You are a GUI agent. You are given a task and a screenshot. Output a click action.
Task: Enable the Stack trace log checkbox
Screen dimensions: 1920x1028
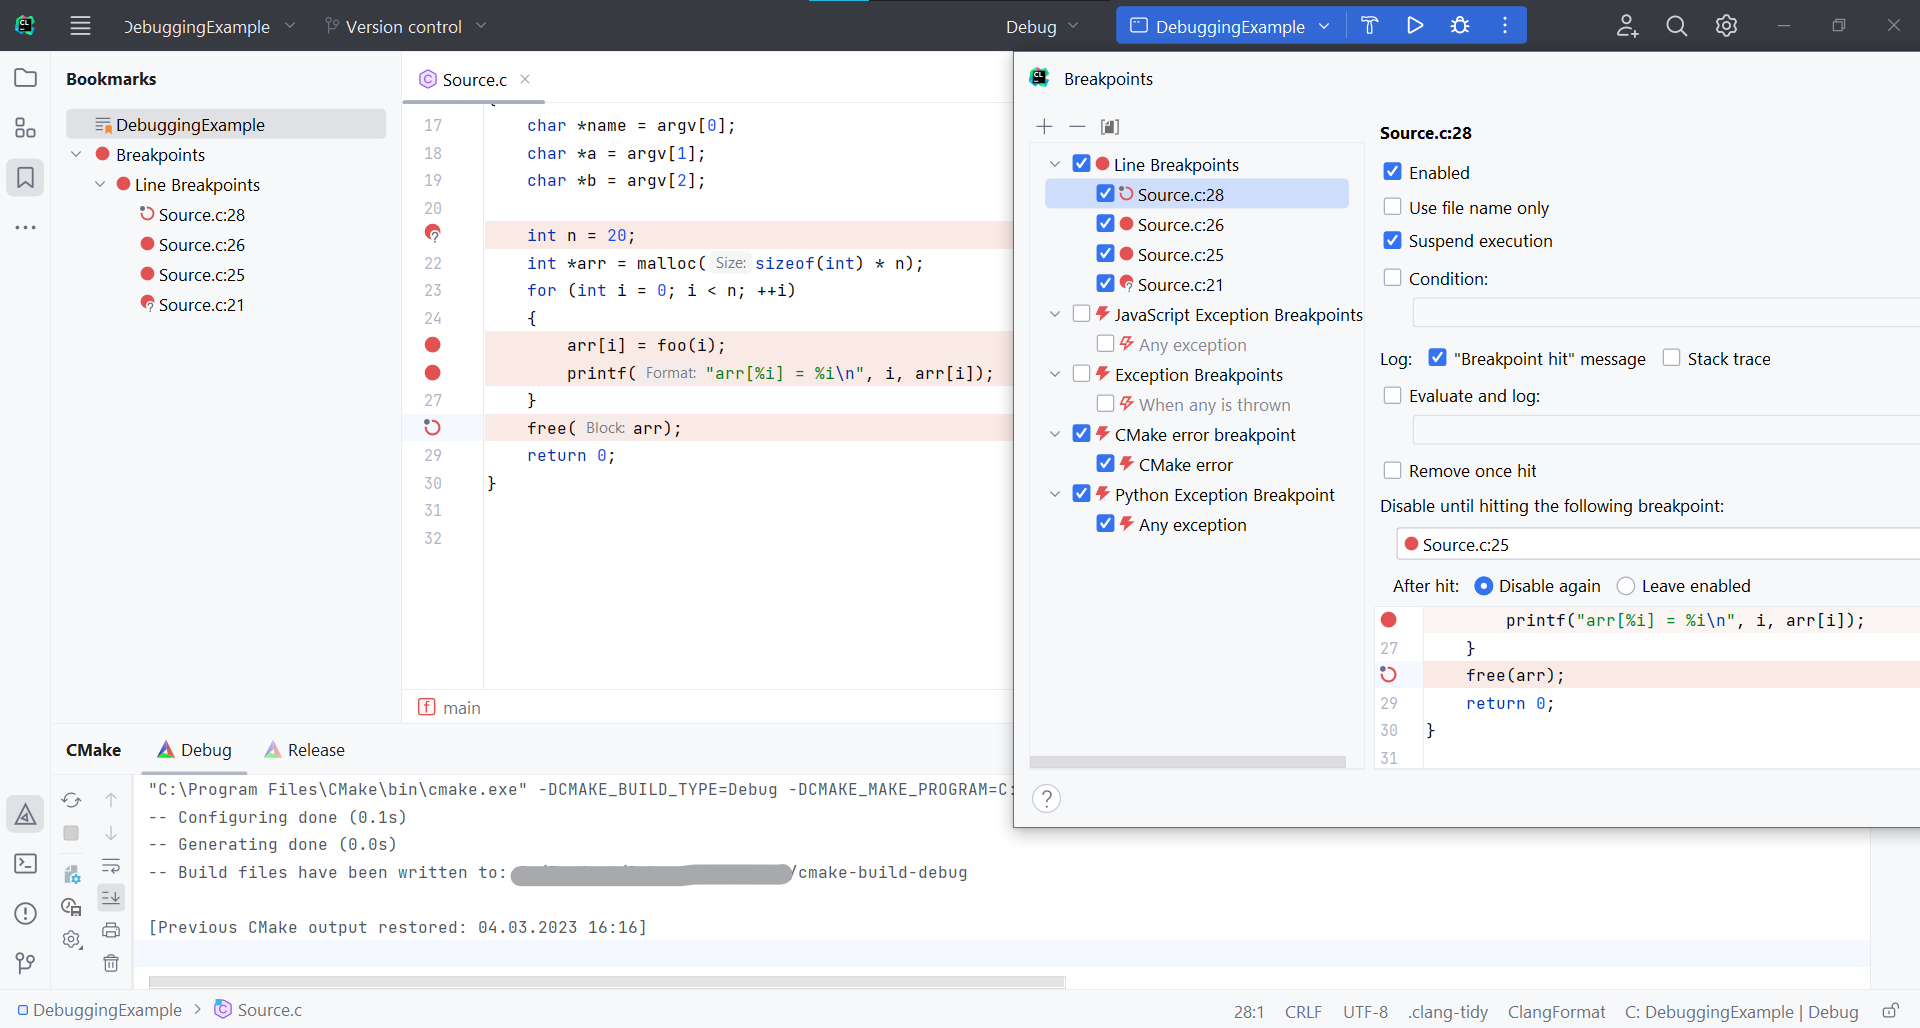(1671, 358)
